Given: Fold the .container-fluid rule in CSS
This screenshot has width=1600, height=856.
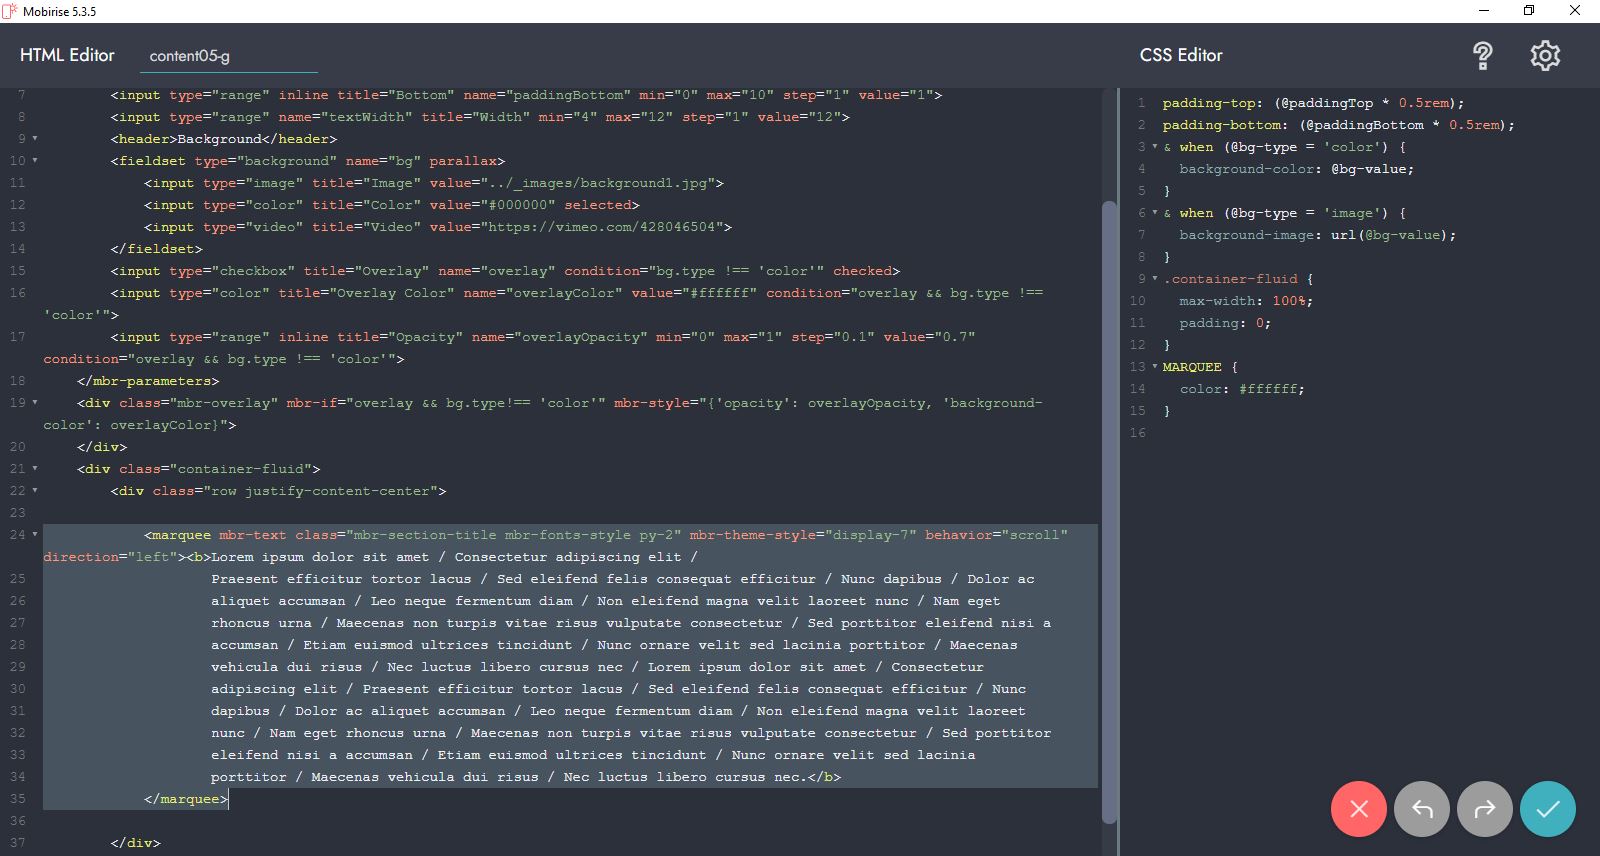Looking at the screenshot, I should (x=1154, y=279).
